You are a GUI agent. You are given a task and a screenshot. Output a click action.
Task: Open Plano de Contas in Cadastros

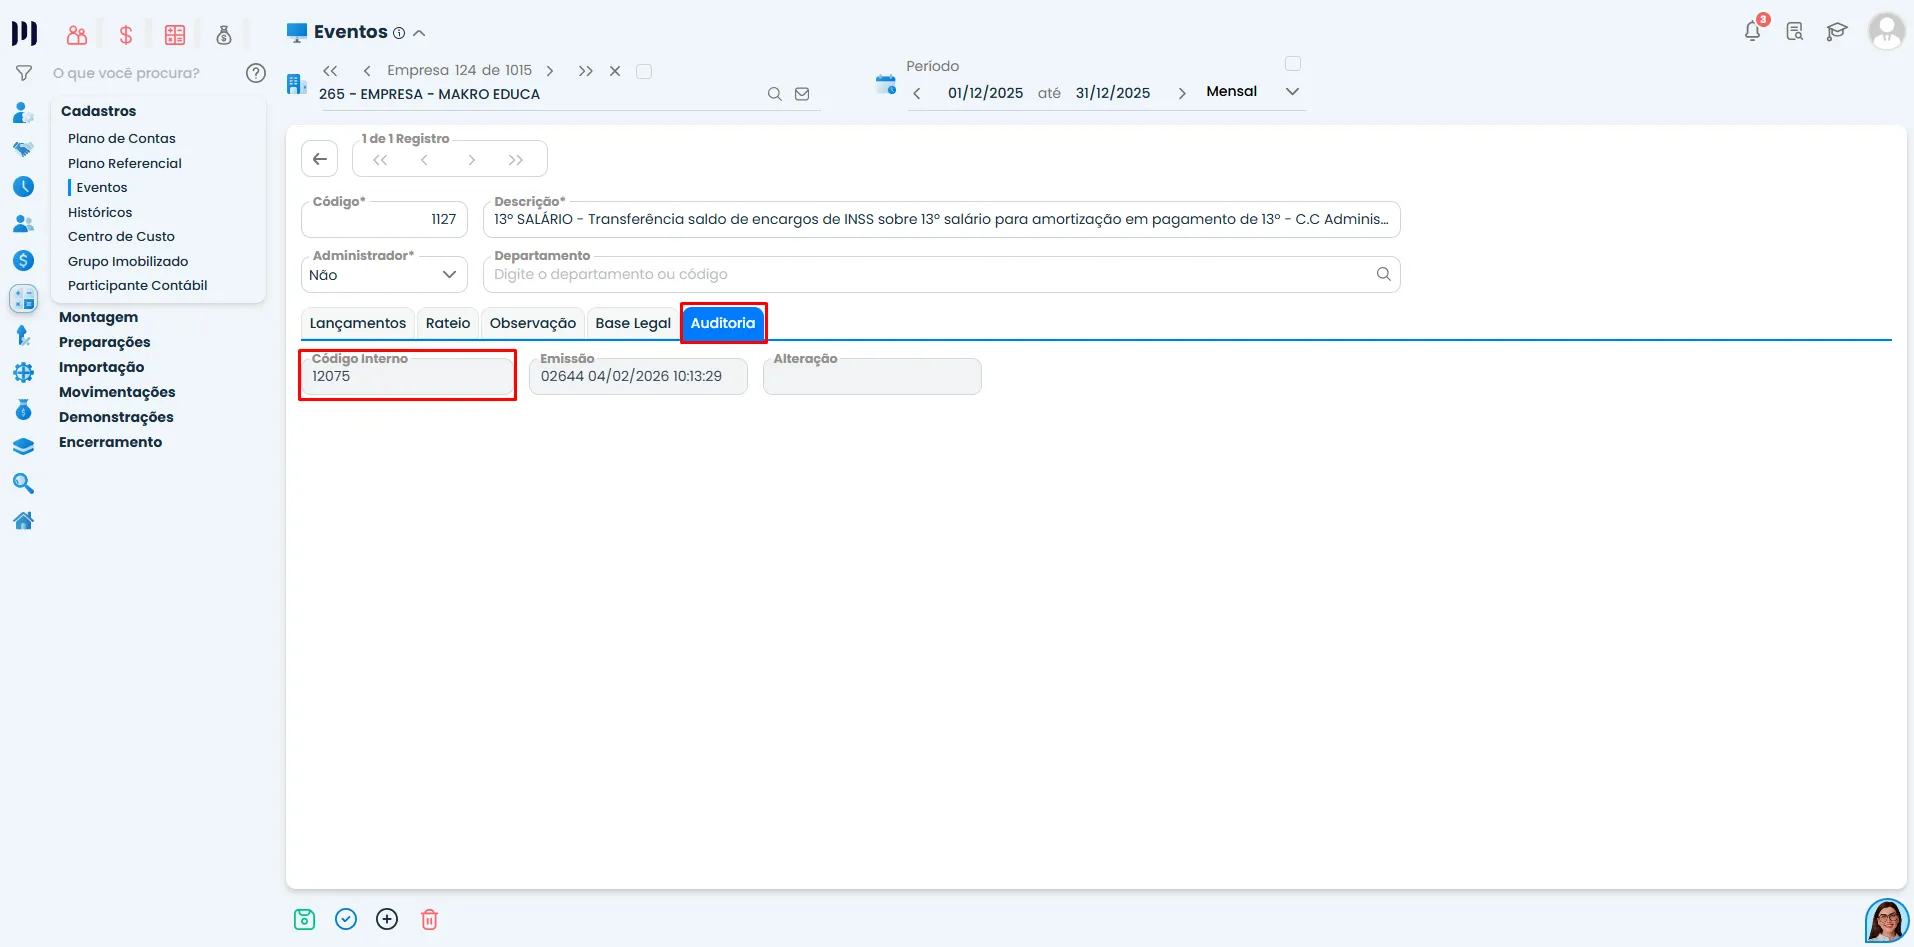click(x=122, y=138)
